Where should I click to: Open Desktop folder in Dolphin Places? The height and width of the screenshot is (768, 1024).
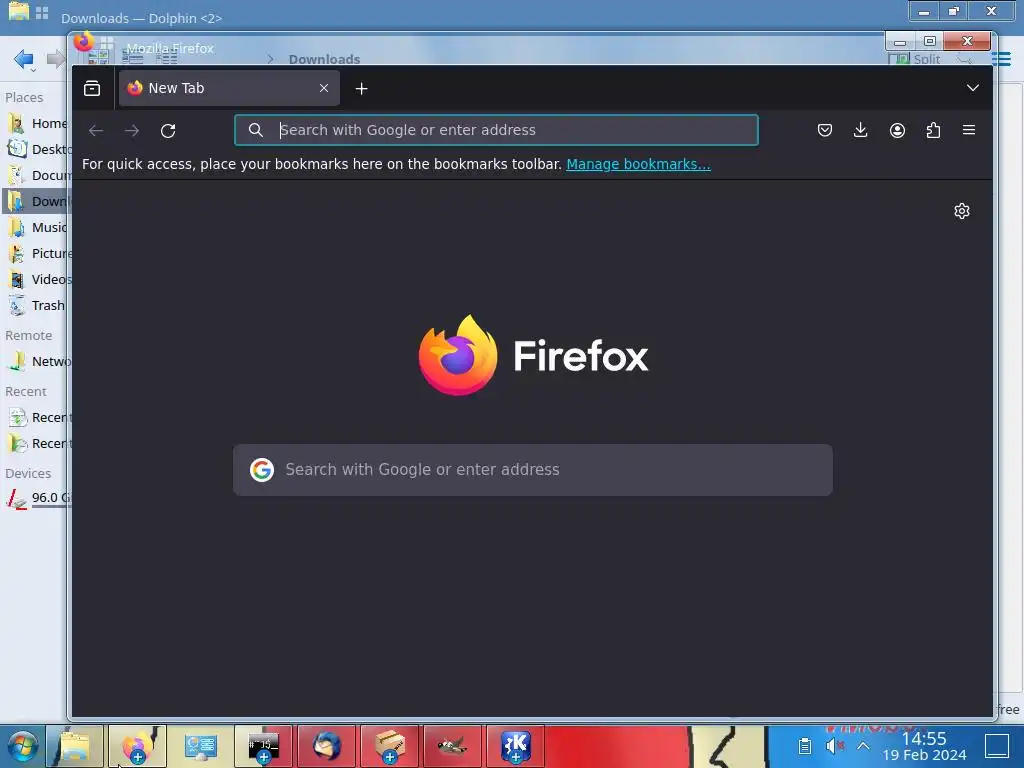36,149
